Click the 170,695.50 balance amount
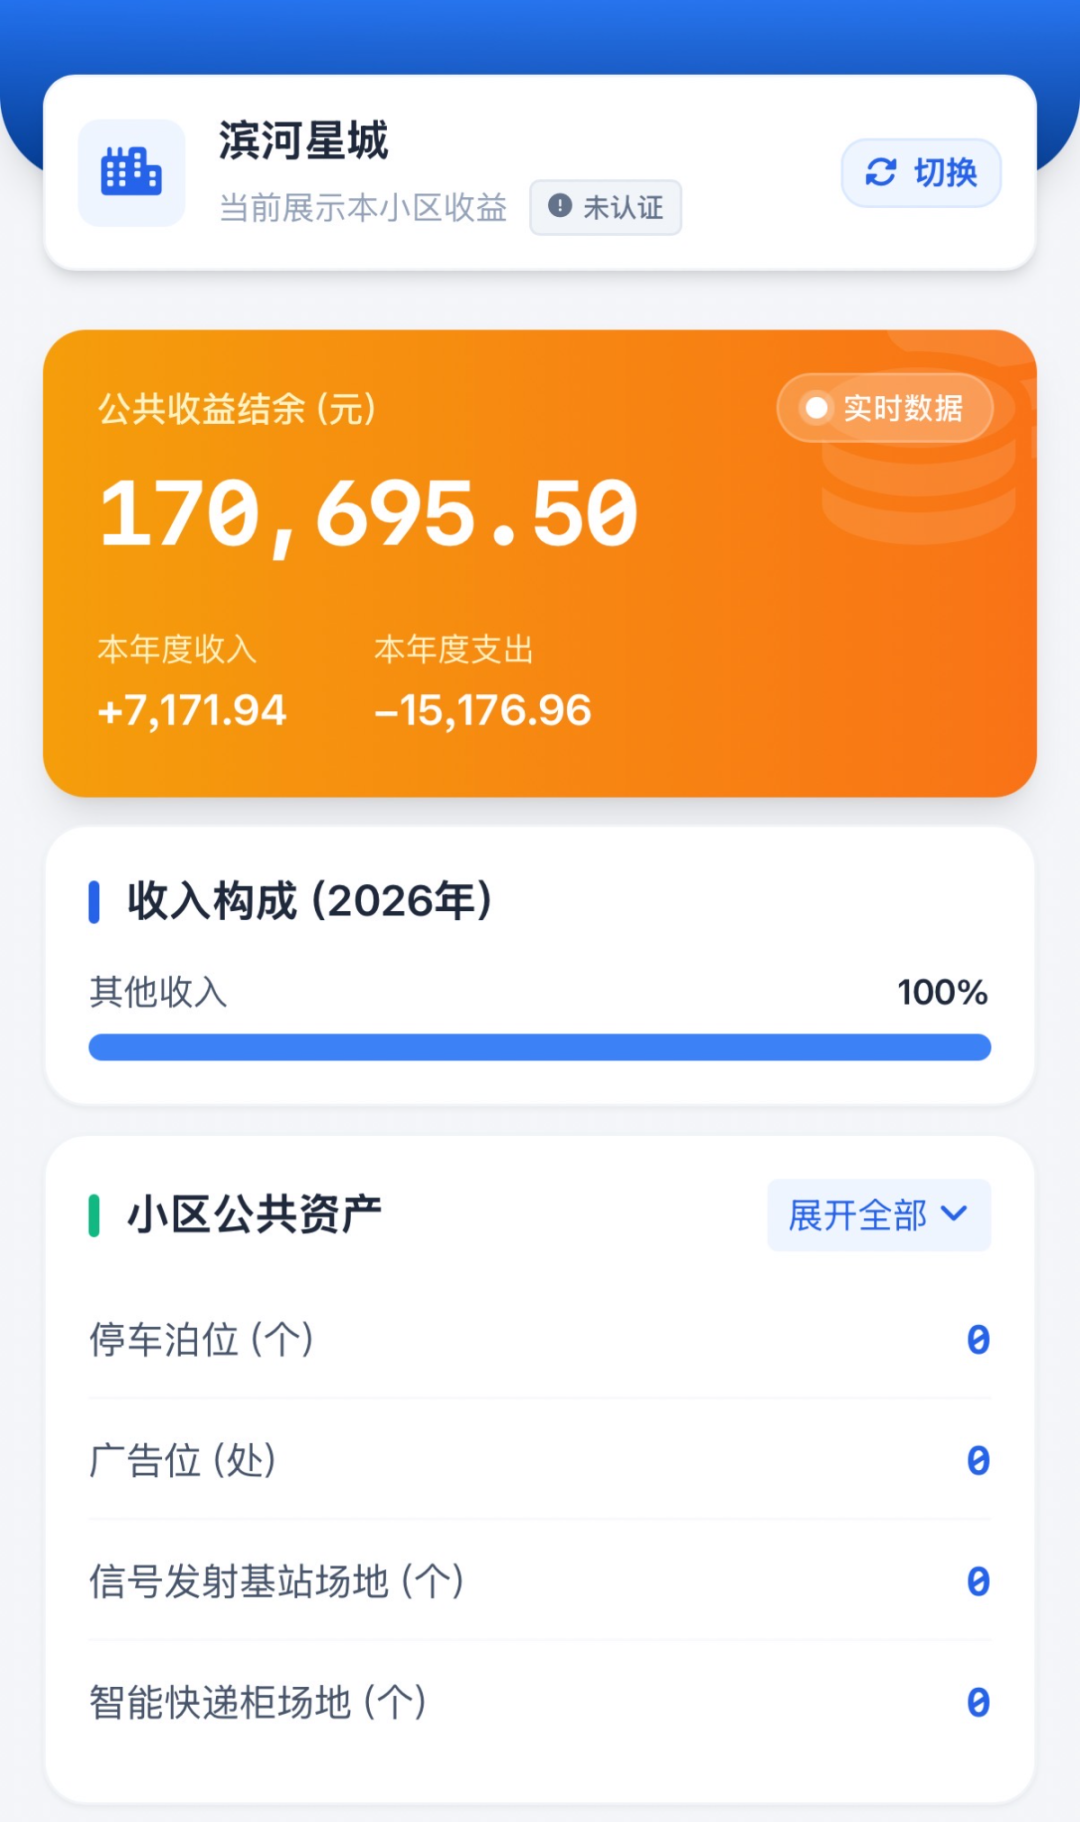The width and height of the screenshot is (1080, 1822). point(369,515)
